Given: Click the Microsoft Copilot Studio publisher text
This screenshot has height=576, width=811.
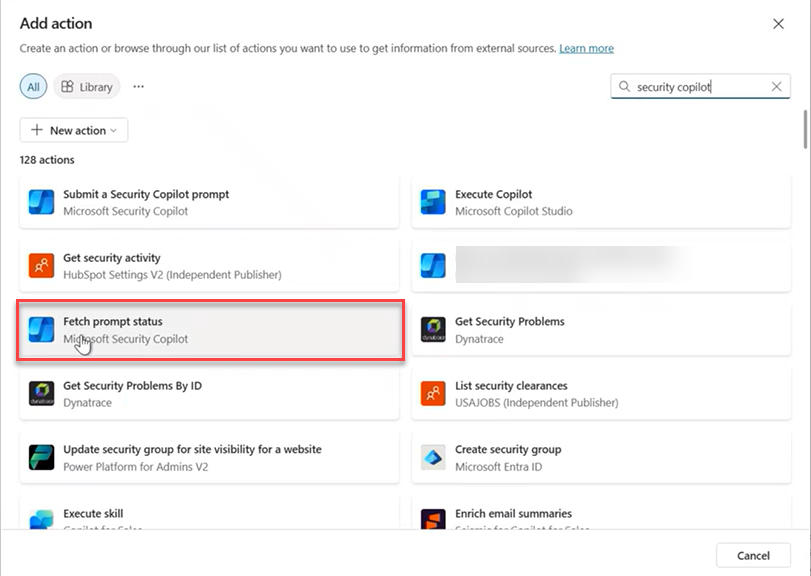Looking at the screenshot, I should (x=514, y=211).
